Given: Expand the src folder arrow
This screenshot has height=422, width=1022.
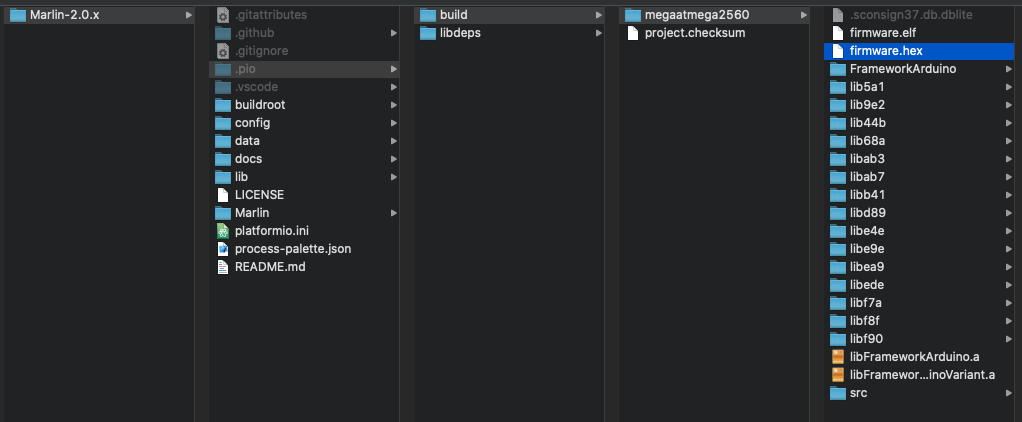Looking at the screenshot, I should coord(1009,393).
